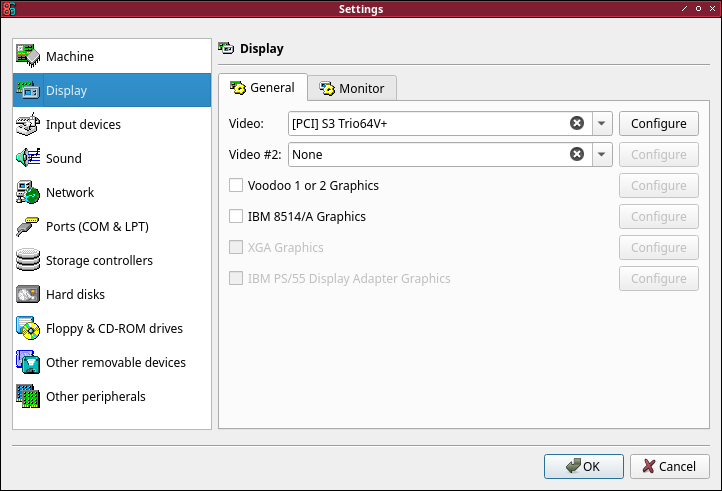Click the Other peripherals board icon
722x491 pixels.
coord(28,396)
